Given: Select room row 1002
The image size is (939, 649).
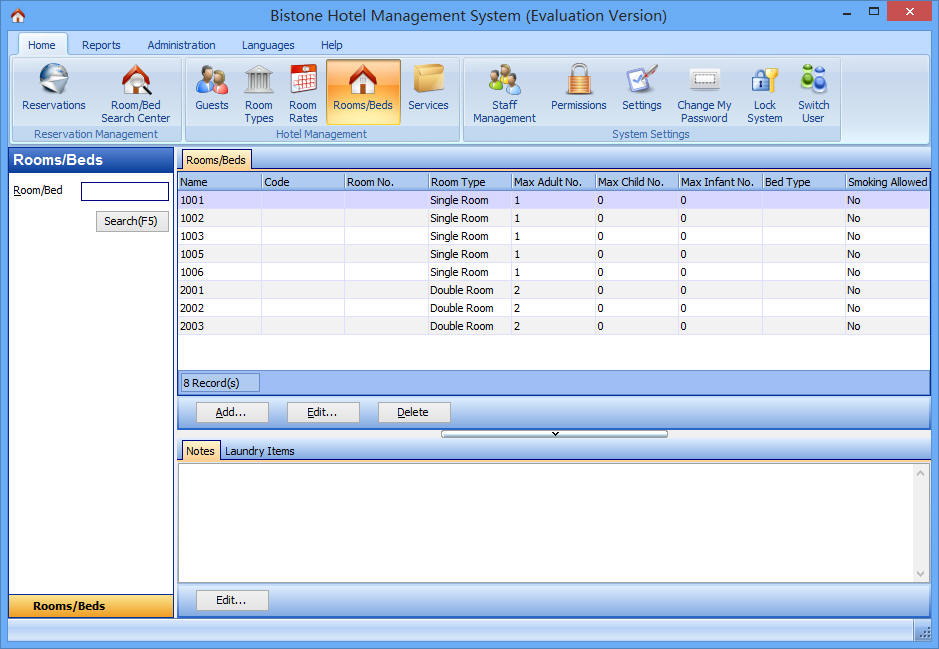Looking at the screenshot, I should click(x=554, y=218).
